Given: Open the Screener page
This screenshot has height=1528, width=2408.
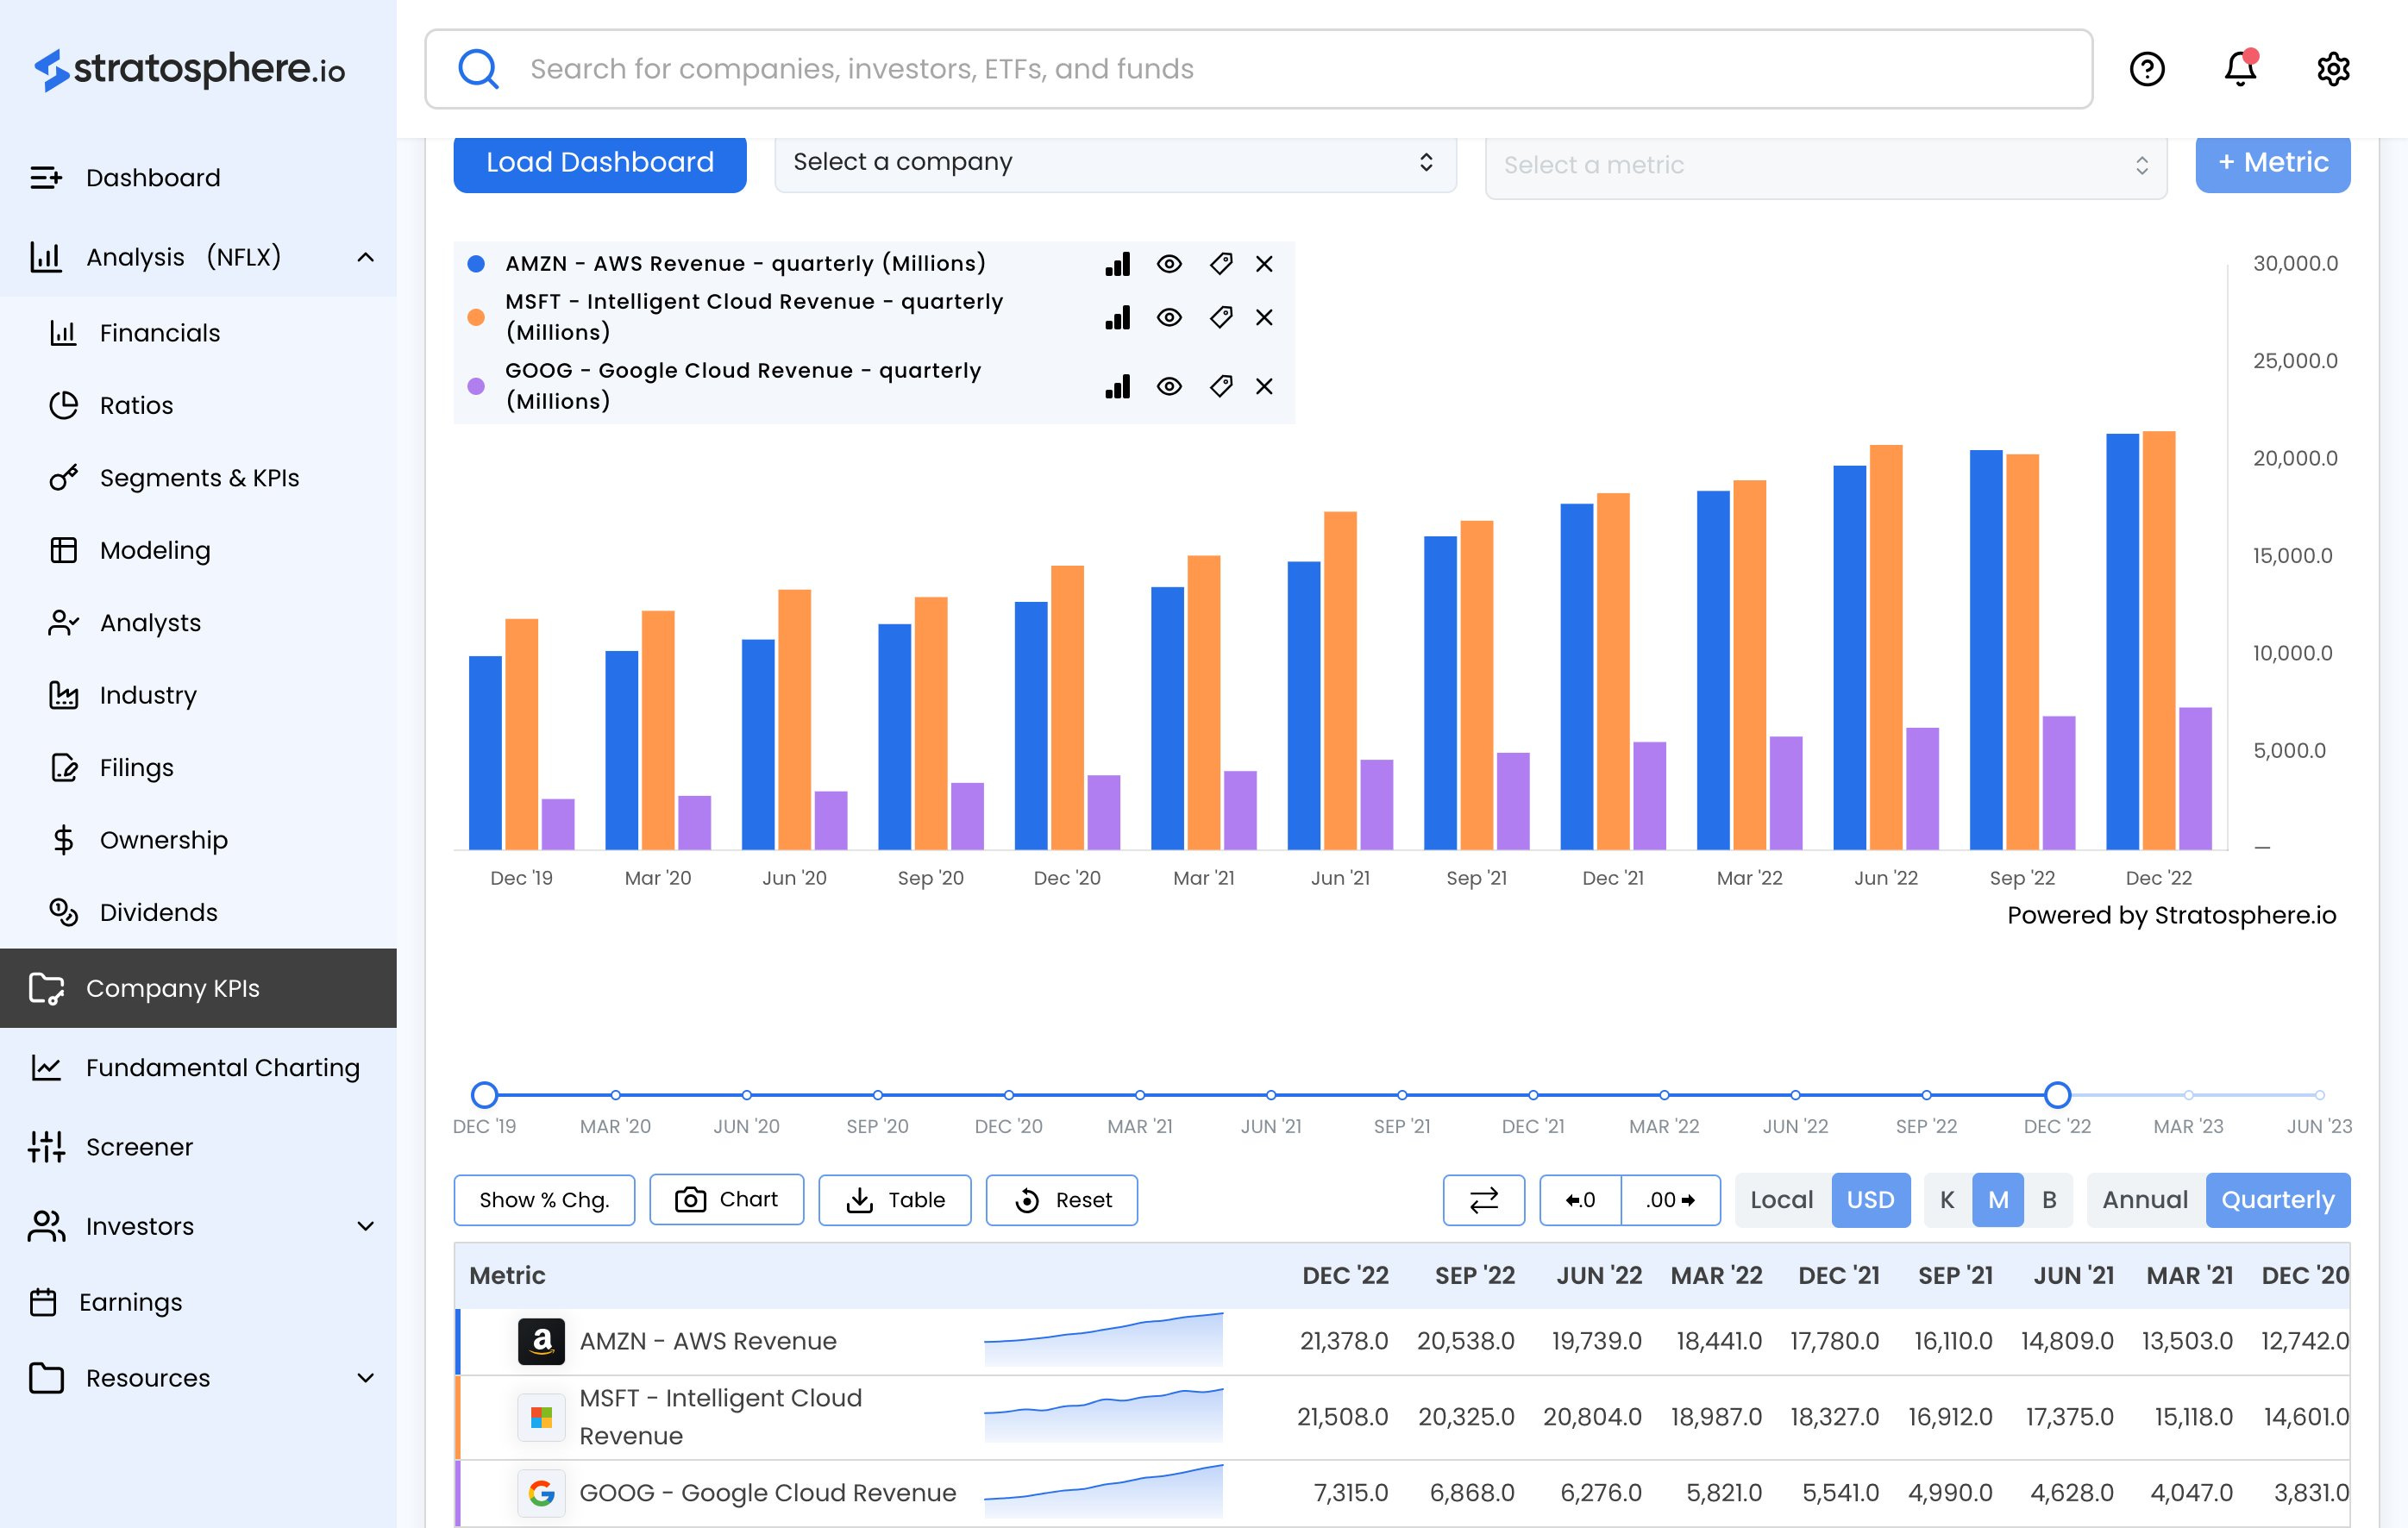Looking at the screenshot, I should tap(198, 1147).
